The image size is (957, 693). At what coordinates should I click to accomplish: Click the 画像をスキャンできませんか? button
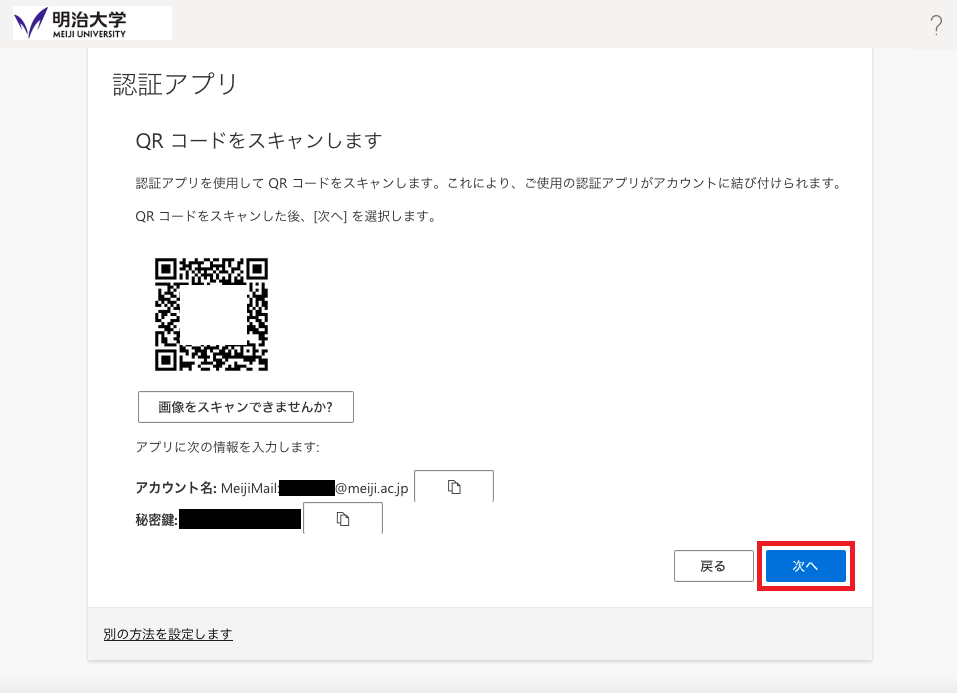[246, 407]
